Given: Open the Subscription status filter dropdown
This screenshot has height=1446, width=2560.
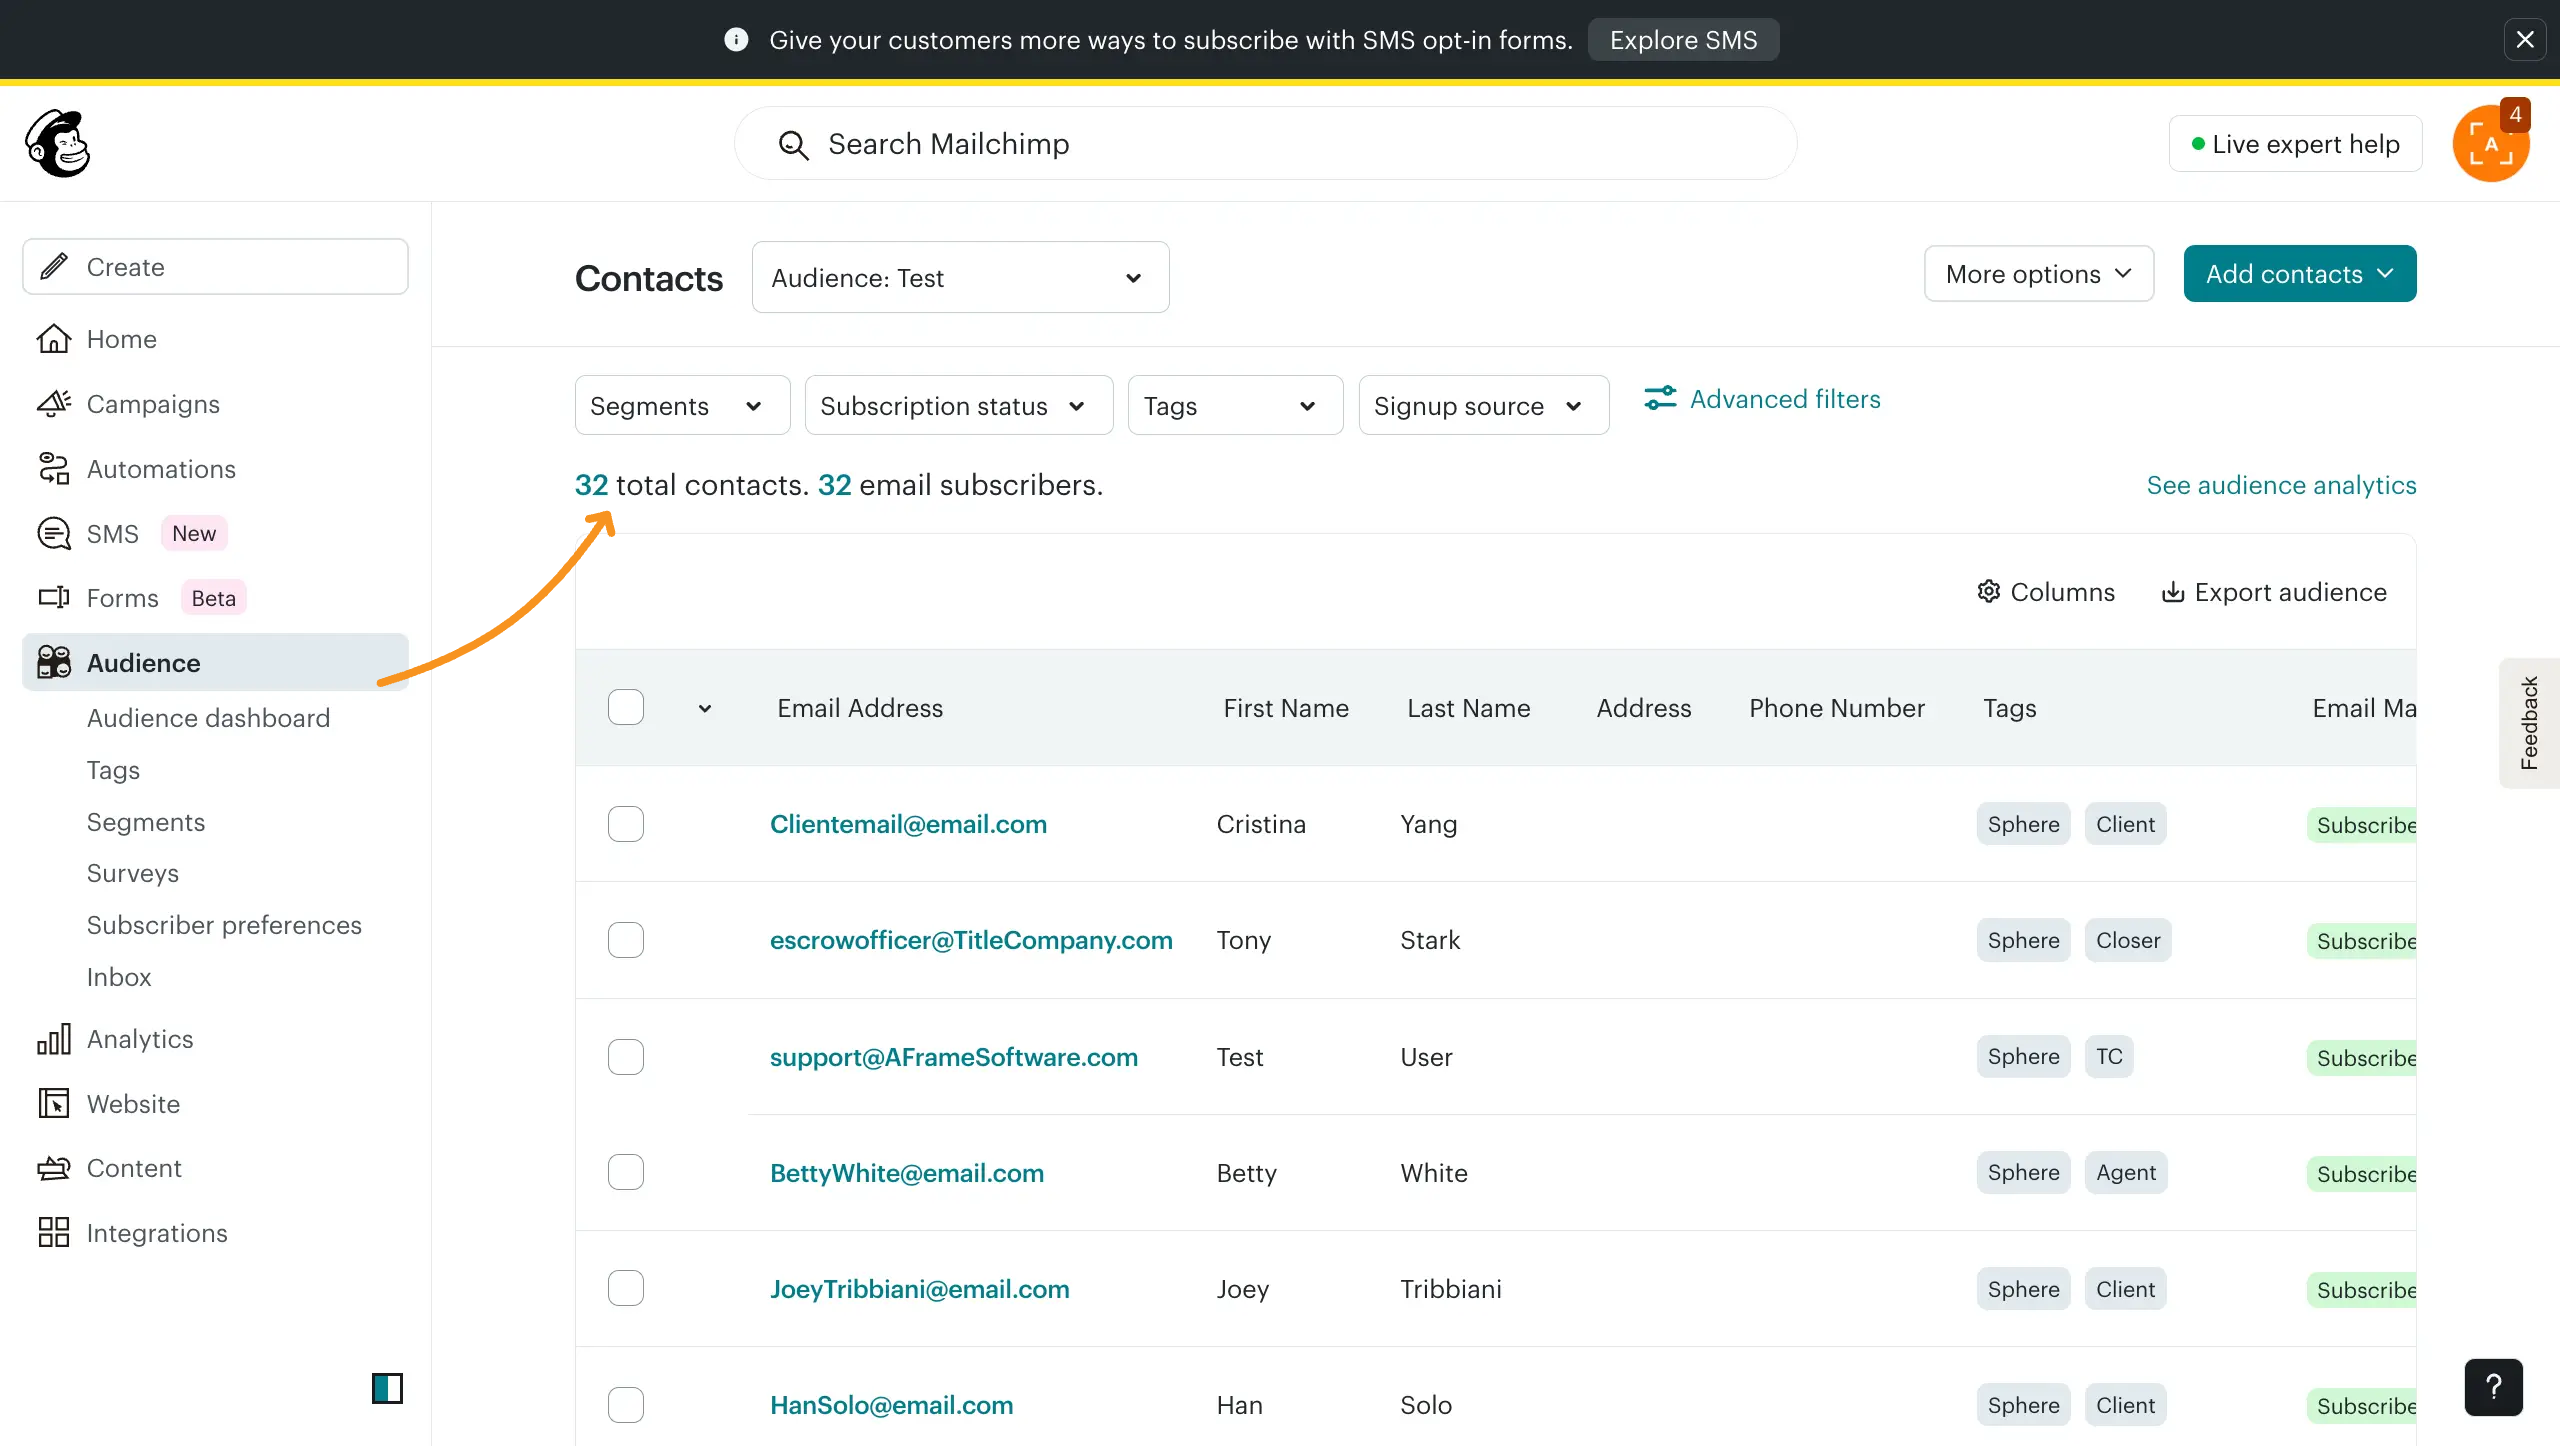Looking at the screenshot, I should 958,406.
